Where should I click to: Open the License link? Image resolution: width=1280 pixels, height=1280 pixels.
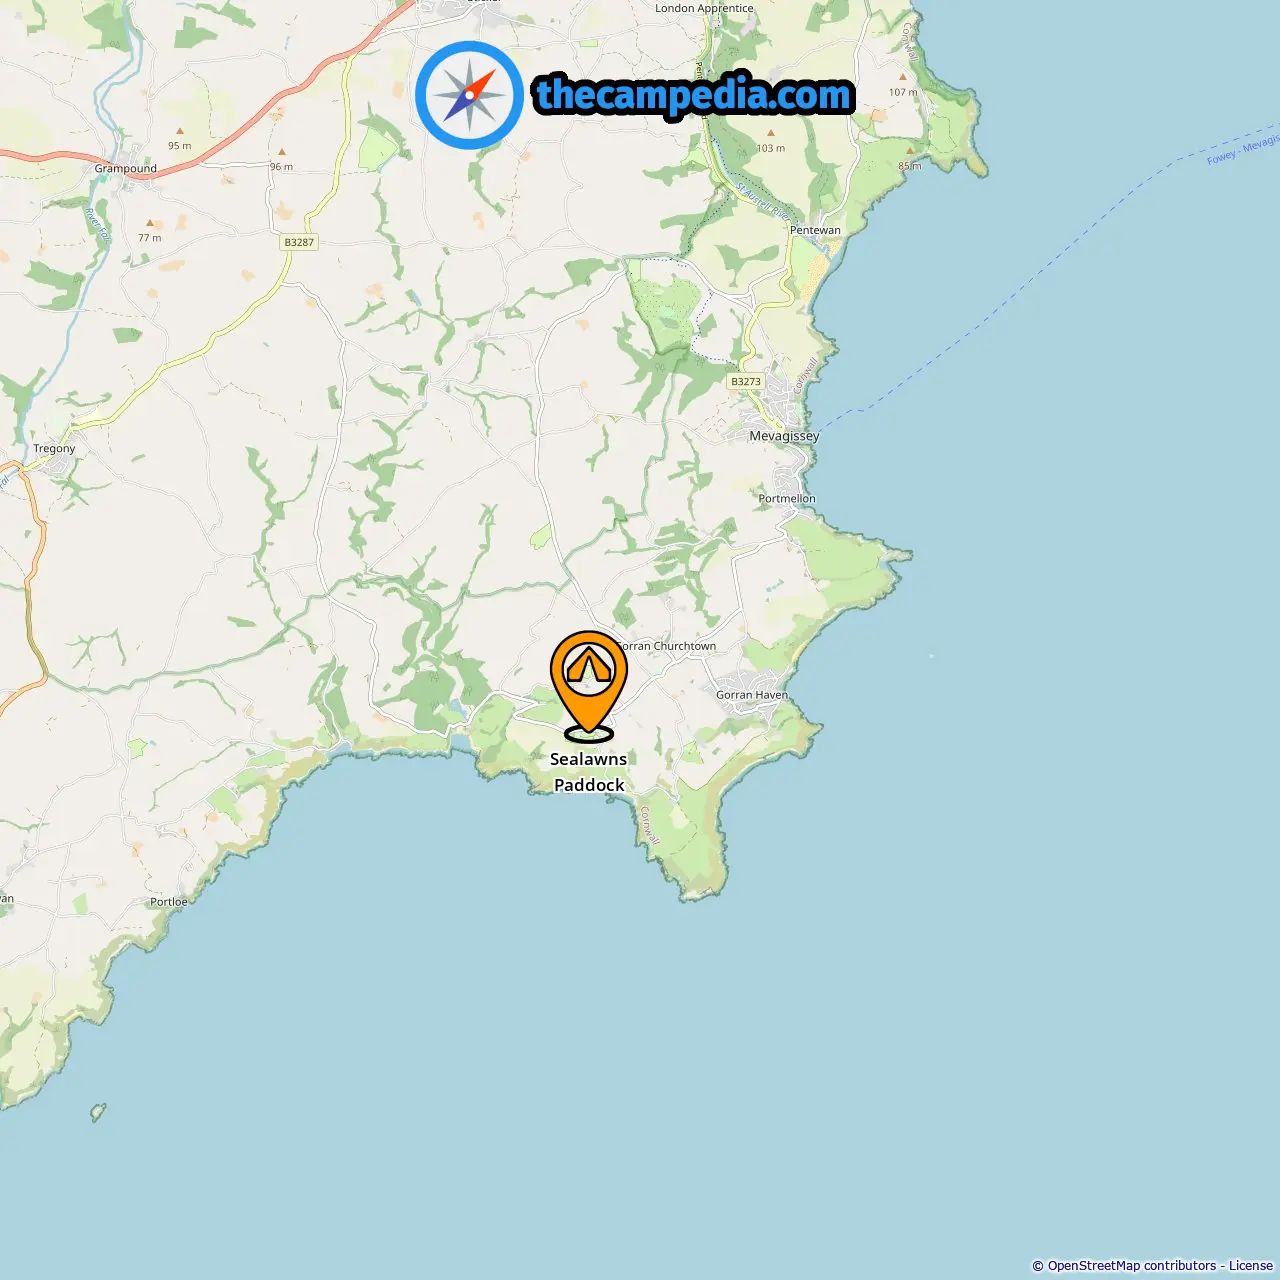click(x=1251, y=1266)
